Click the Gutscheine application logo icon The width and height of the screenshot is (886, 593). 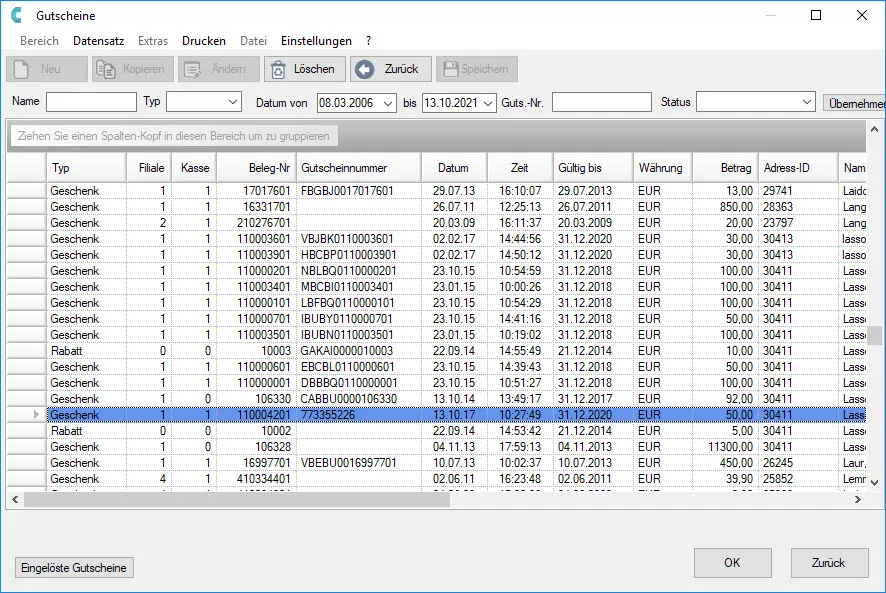click(16, 16)
